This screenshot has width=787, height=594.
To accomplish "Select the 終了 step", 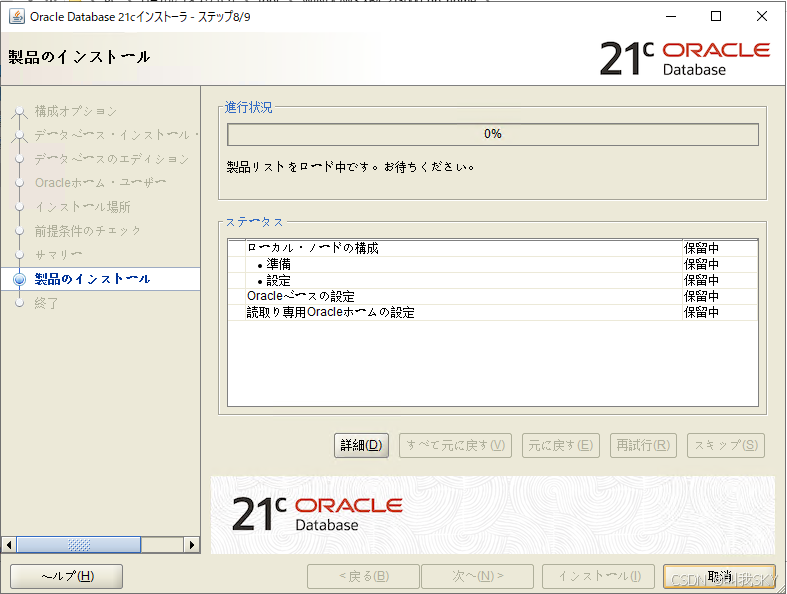I will tap(46, 303).
